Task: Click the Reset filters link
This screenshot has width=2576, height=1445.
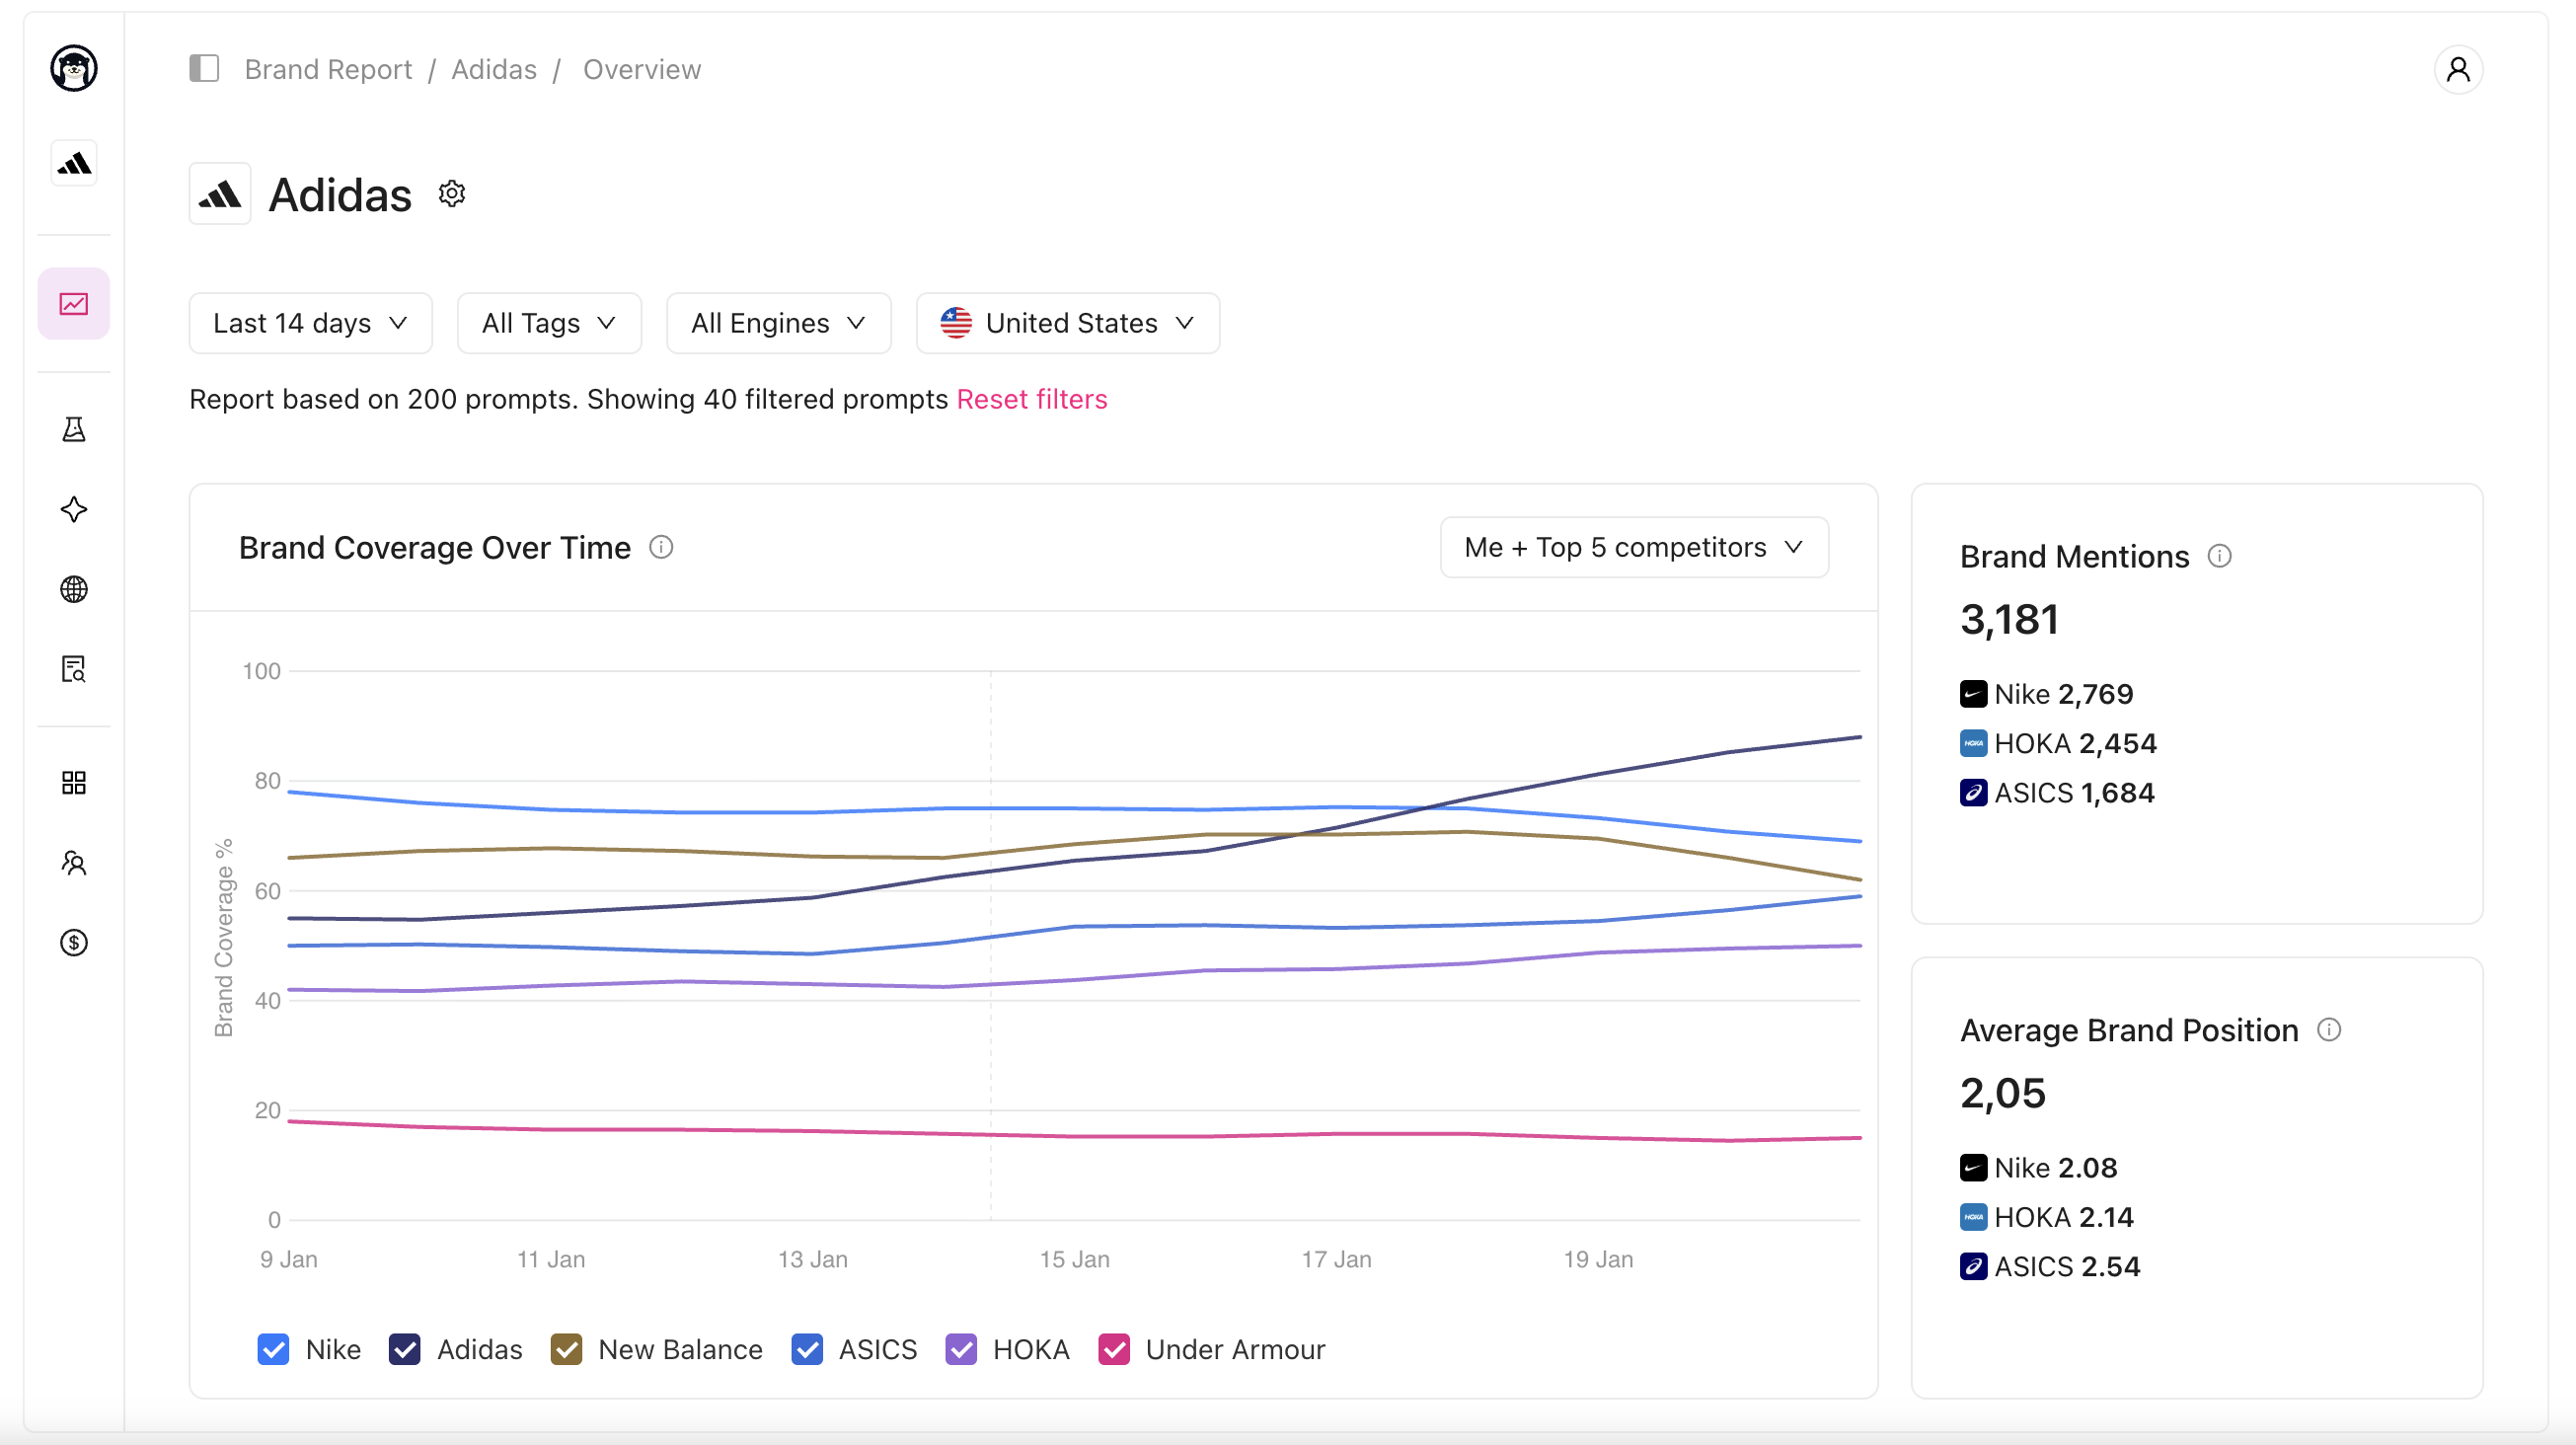Action: coord(1031,399)
